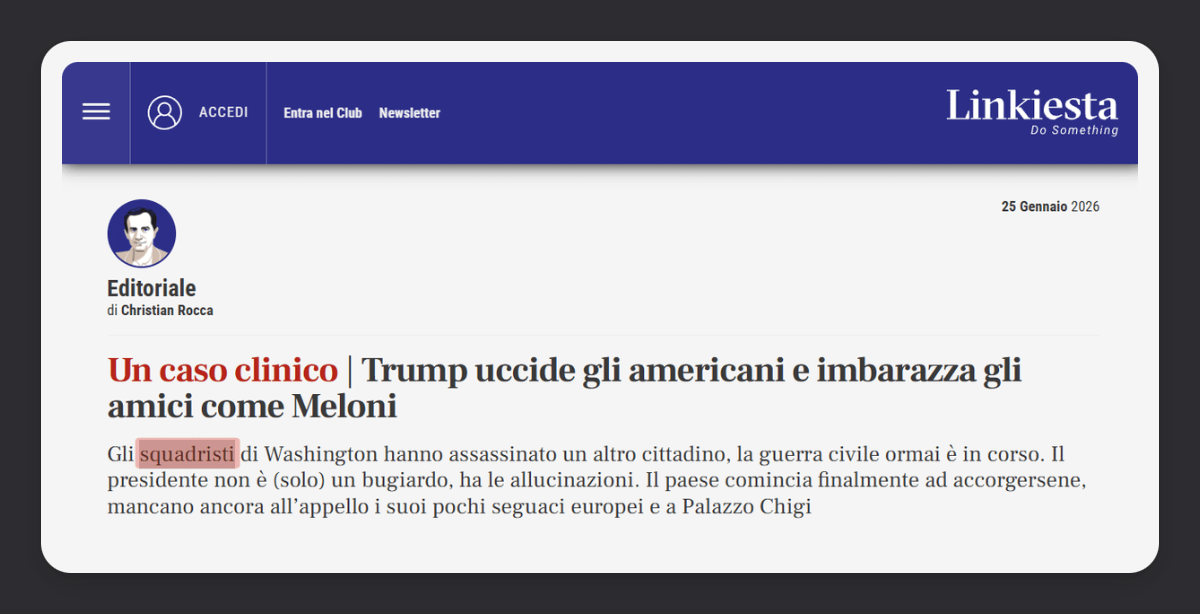
Task: Click the date 25 Gennaio
Action: pos(1034,207)
